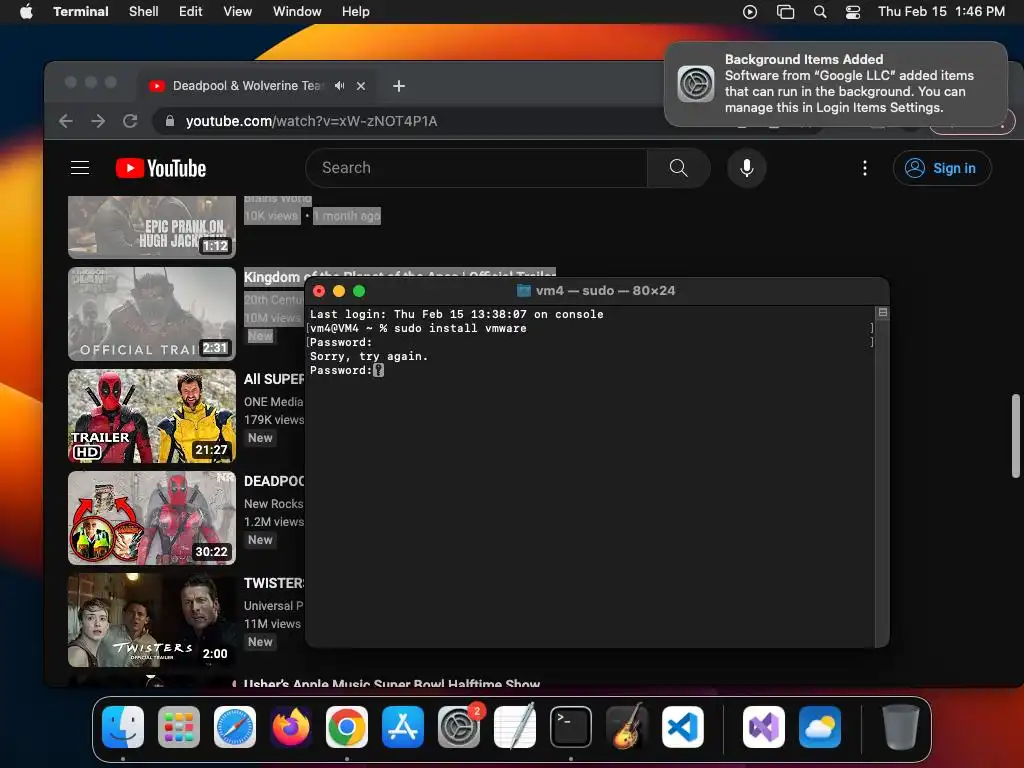
Task: Click the Now Playing menu bar icon
Action: pyautogui.click(x=750, y=12)
